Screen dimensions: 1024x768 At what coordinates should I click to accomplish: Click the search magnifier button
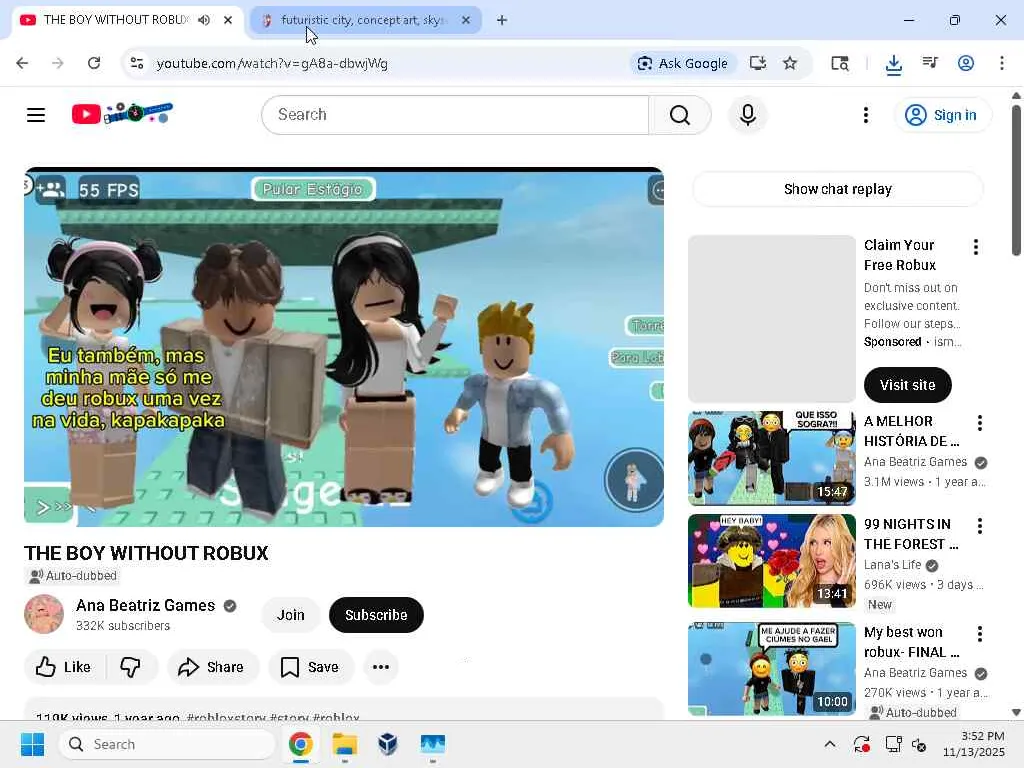click(x=680, y=115)
